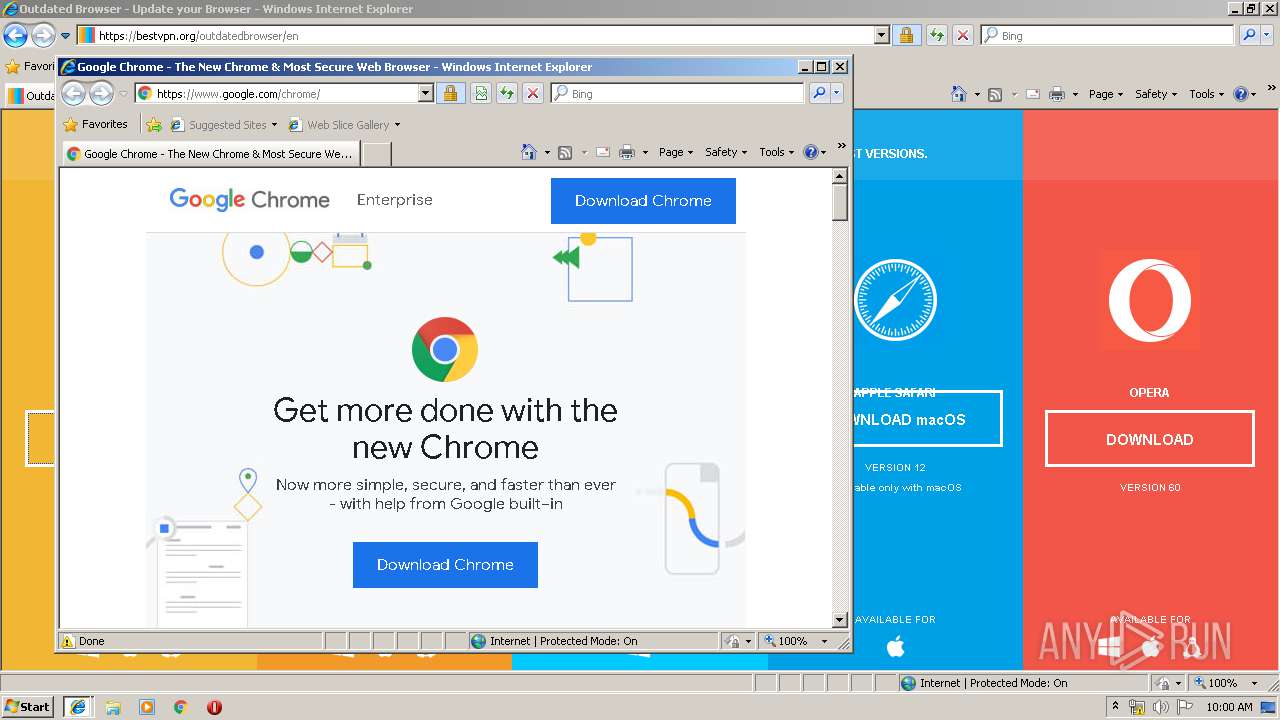Click the Opera DOWNLOAD button
The image size is (1280, 720).
pyautogui.click(x=1150, y=439)
